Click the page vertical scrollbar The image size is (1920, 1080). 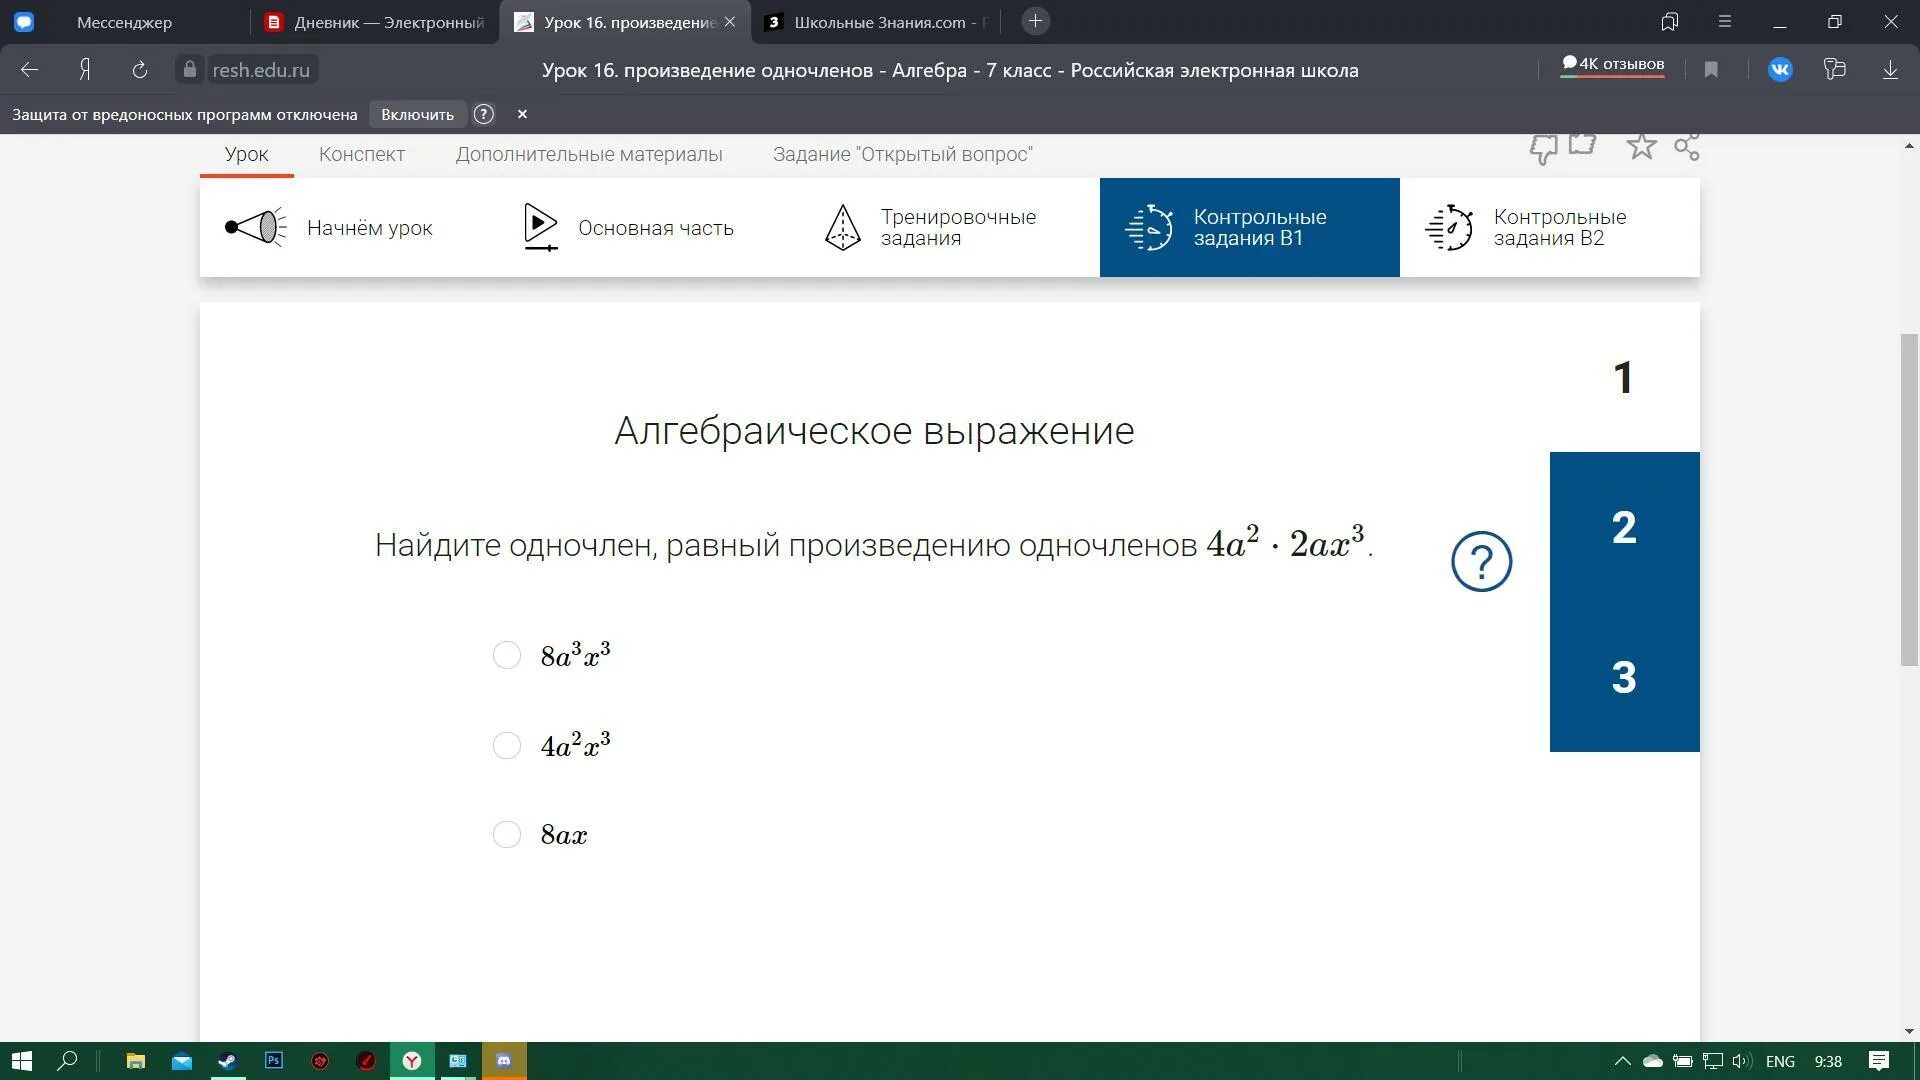pos(1909,500)
